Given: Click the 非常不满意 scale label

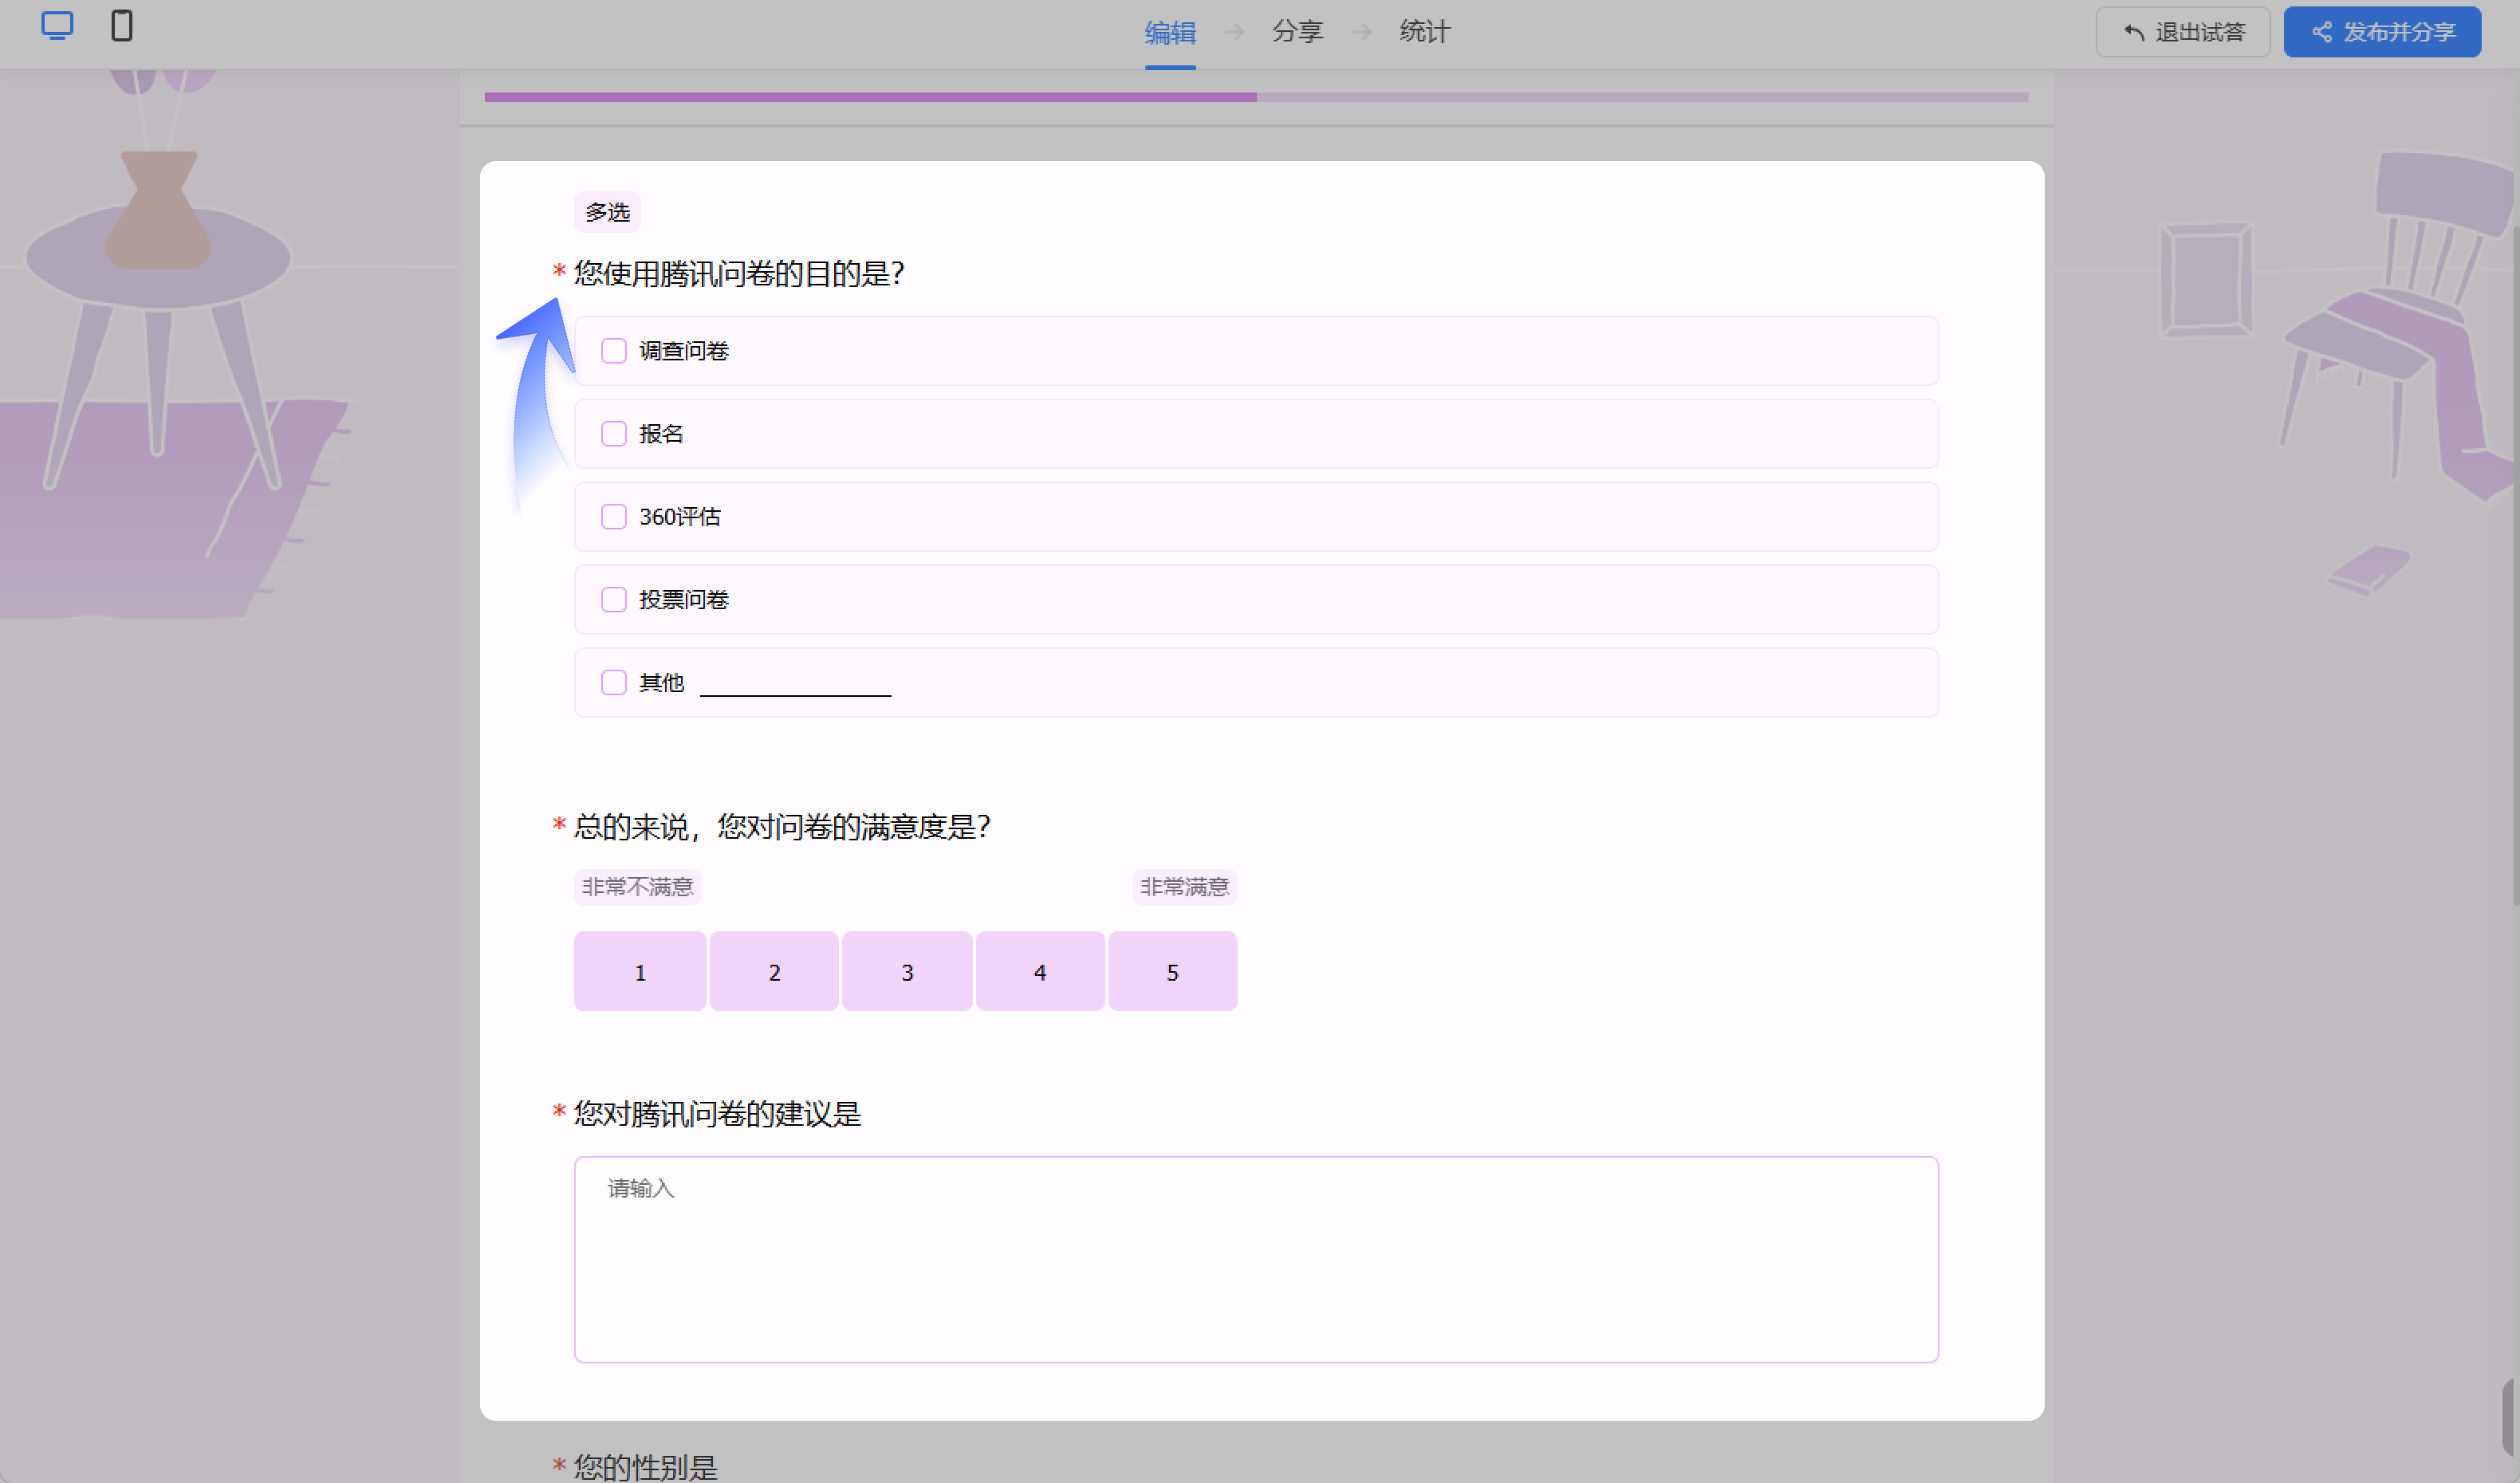Looking at the screenshot, I should [x=637, y=887].
